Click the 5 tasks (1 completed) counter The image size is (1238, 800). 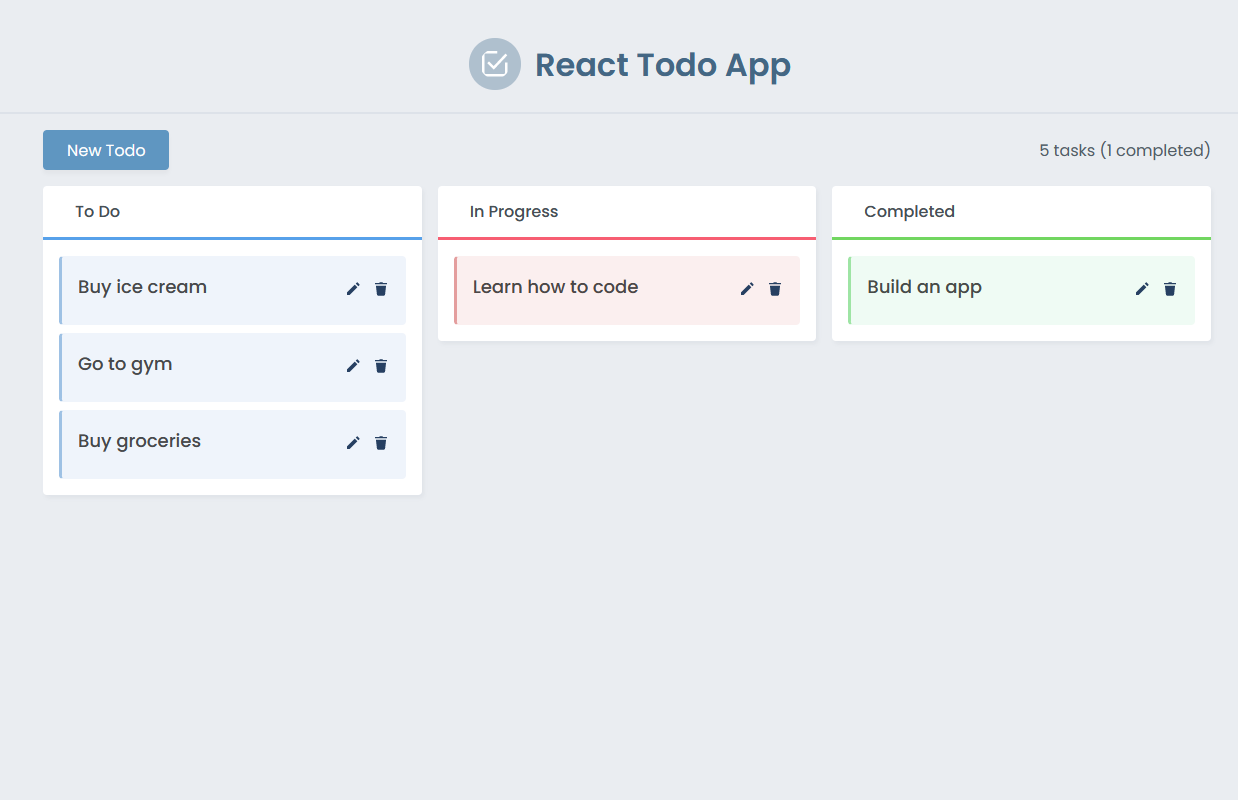pos(1125,151)
